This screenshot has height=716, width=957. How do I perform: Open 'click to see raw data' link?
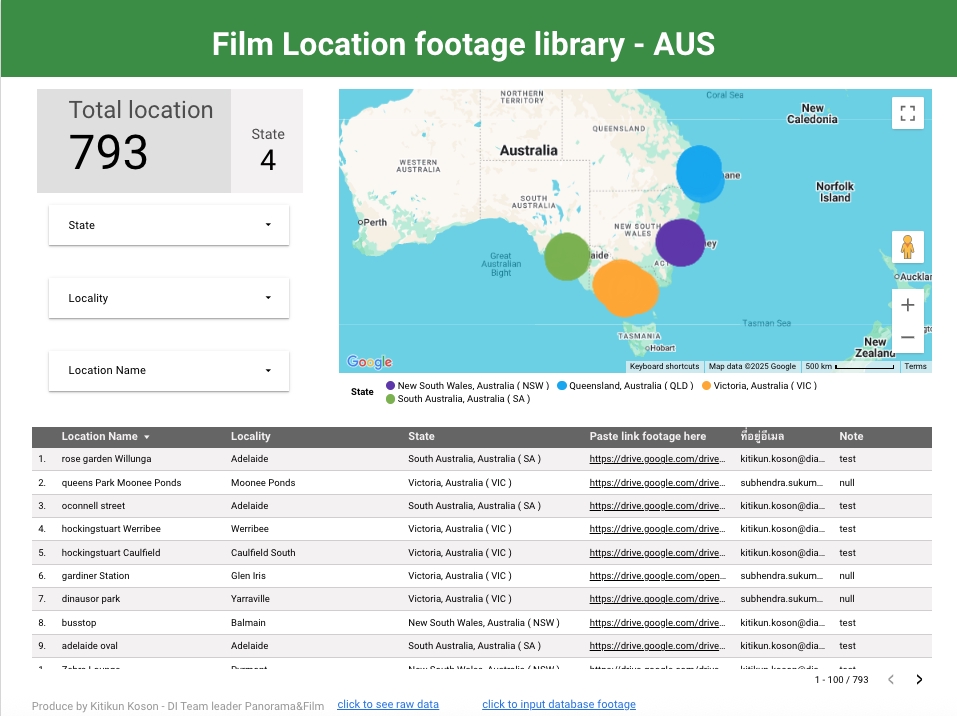tap(388, 704)
